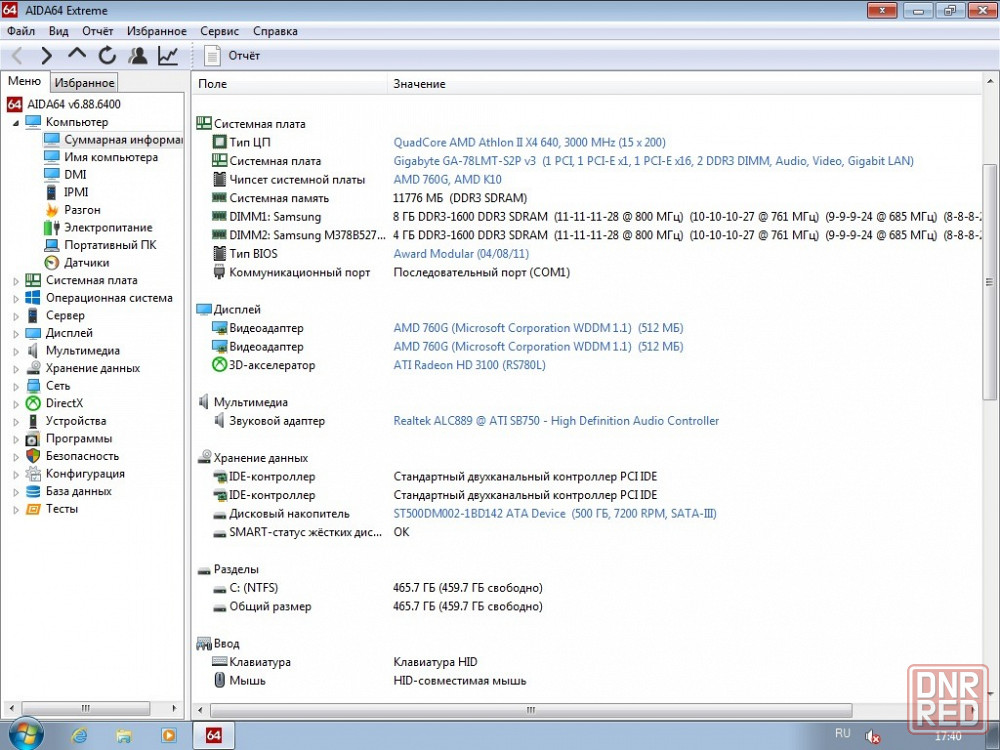Click the Отчёт report page icon

click(x=212, y=55)
